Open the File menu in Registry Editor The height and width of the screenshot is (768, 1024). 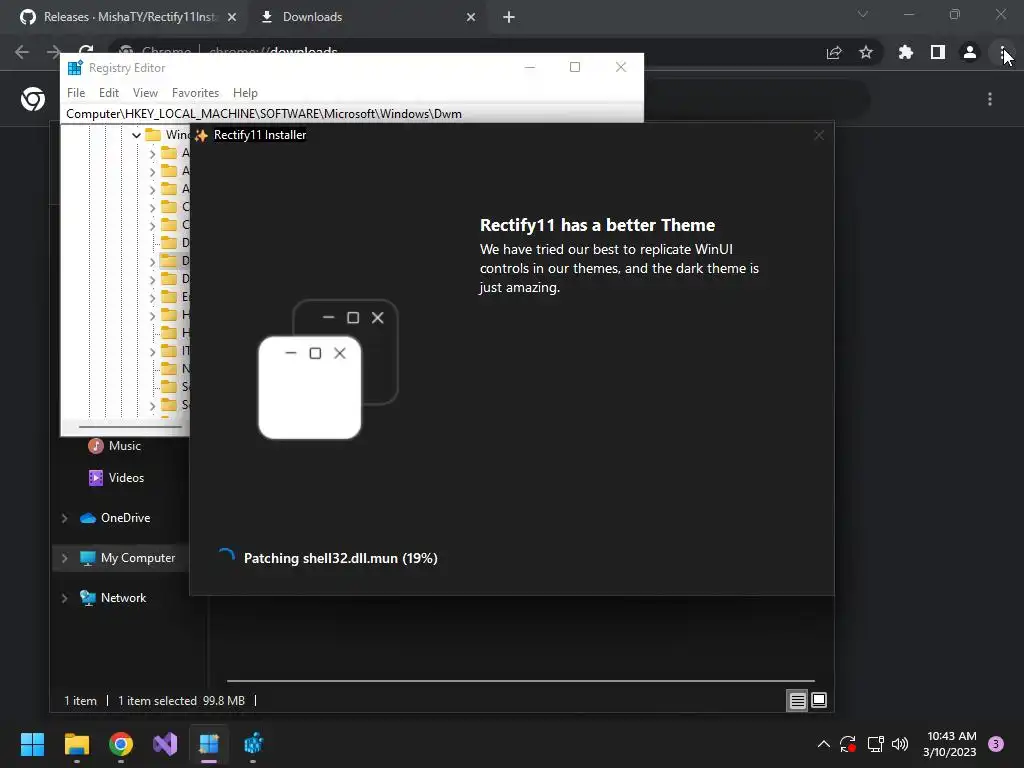76,93
